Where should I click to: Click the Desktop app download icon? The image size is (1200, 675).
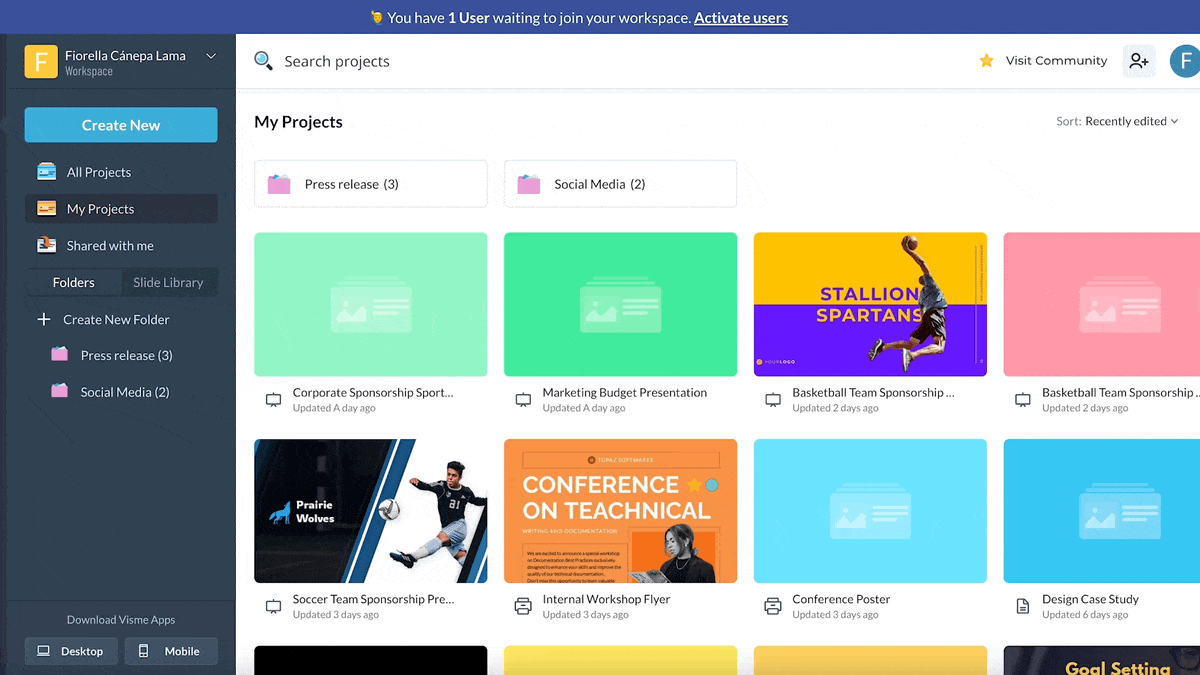click(41, 651)
